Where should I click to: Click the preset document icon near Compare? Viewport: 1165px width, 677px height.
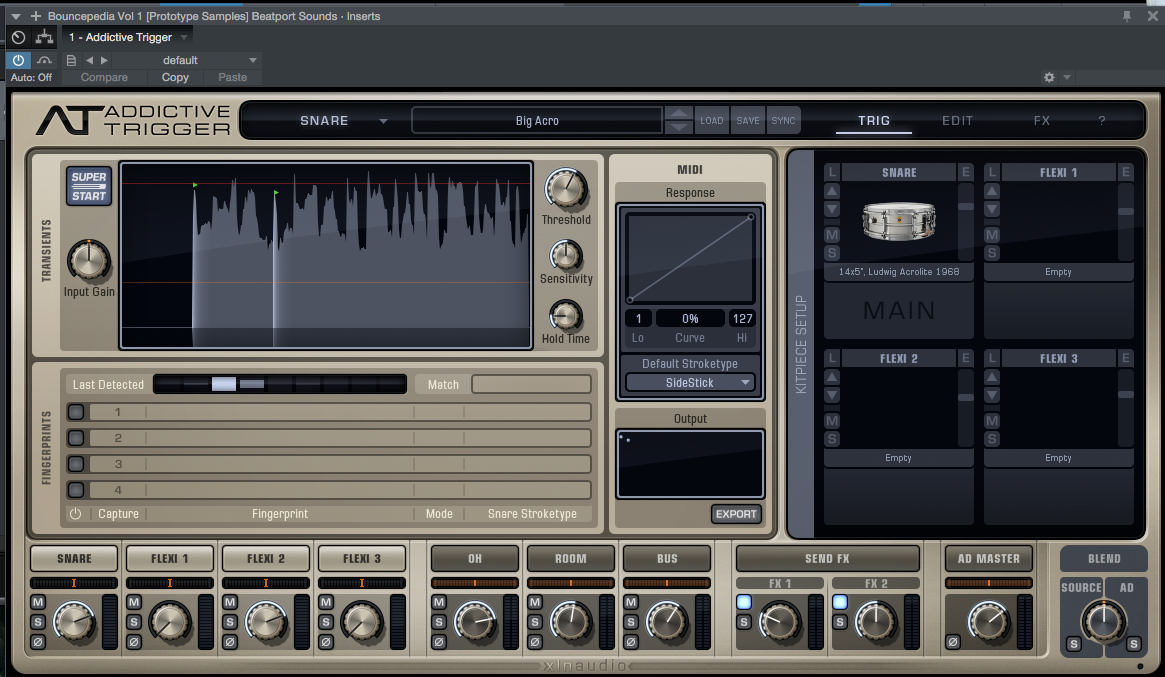(x=70, y=59)
